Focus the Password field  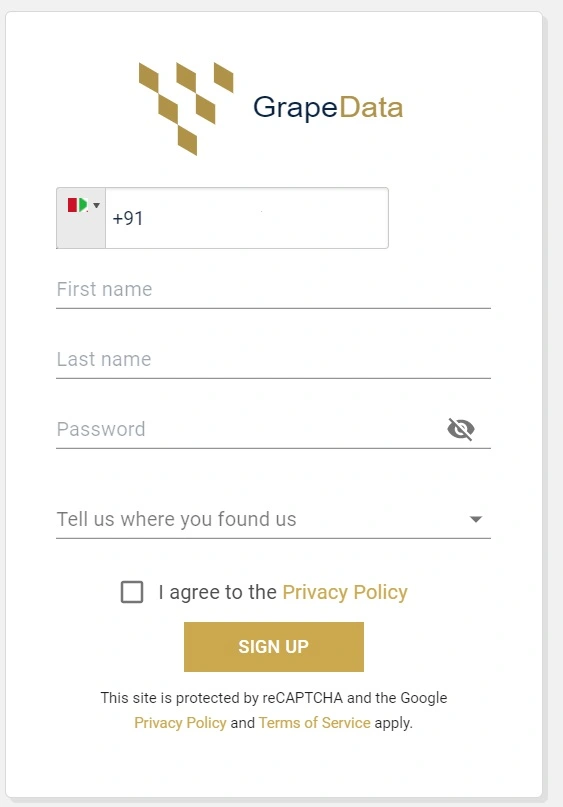pyautogui.click(x=250, y=429)
